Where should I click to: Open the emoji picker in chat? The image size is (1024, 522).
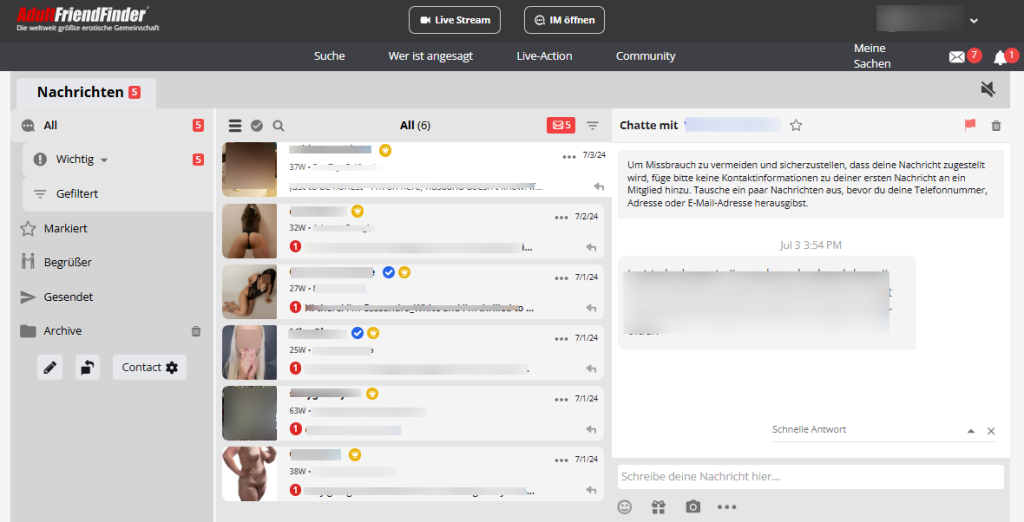[625, 507]
